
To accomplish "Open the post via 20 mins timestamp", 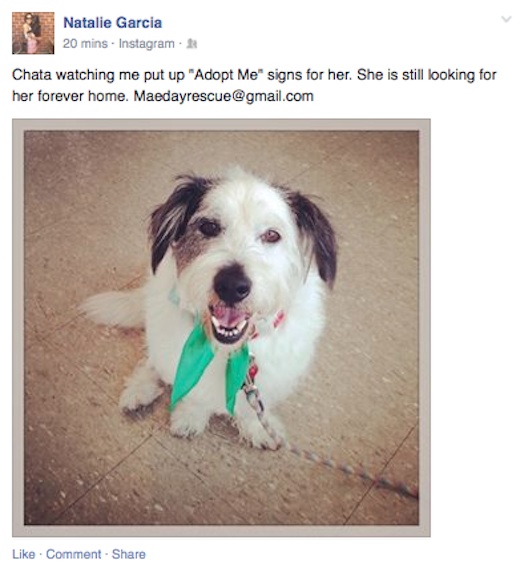I will [85, 44].
